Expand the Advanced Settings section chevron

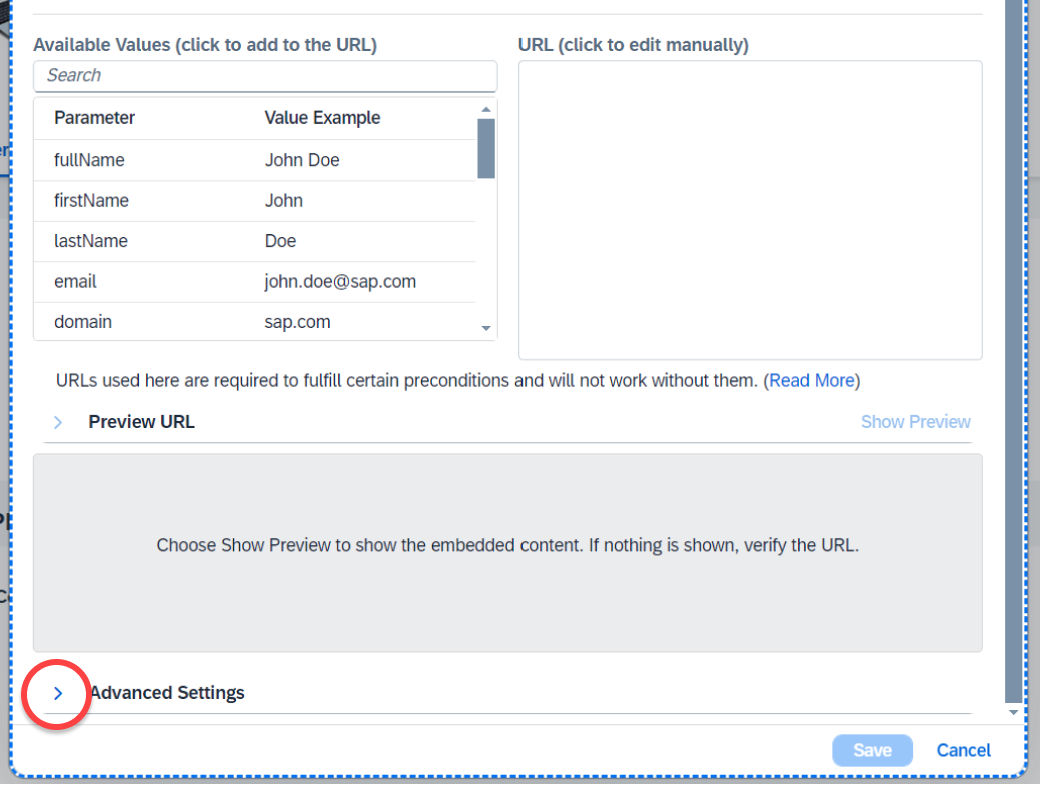(x=58, y=693)
